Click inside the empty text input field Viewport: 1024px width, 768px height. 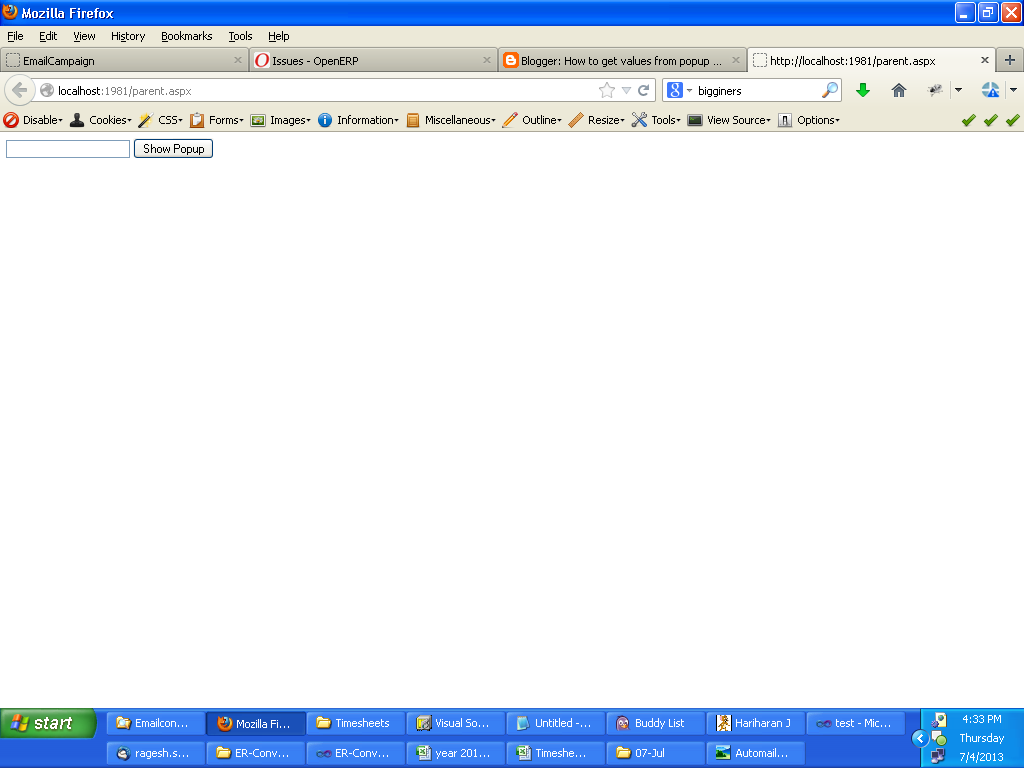tap(66, 148)
